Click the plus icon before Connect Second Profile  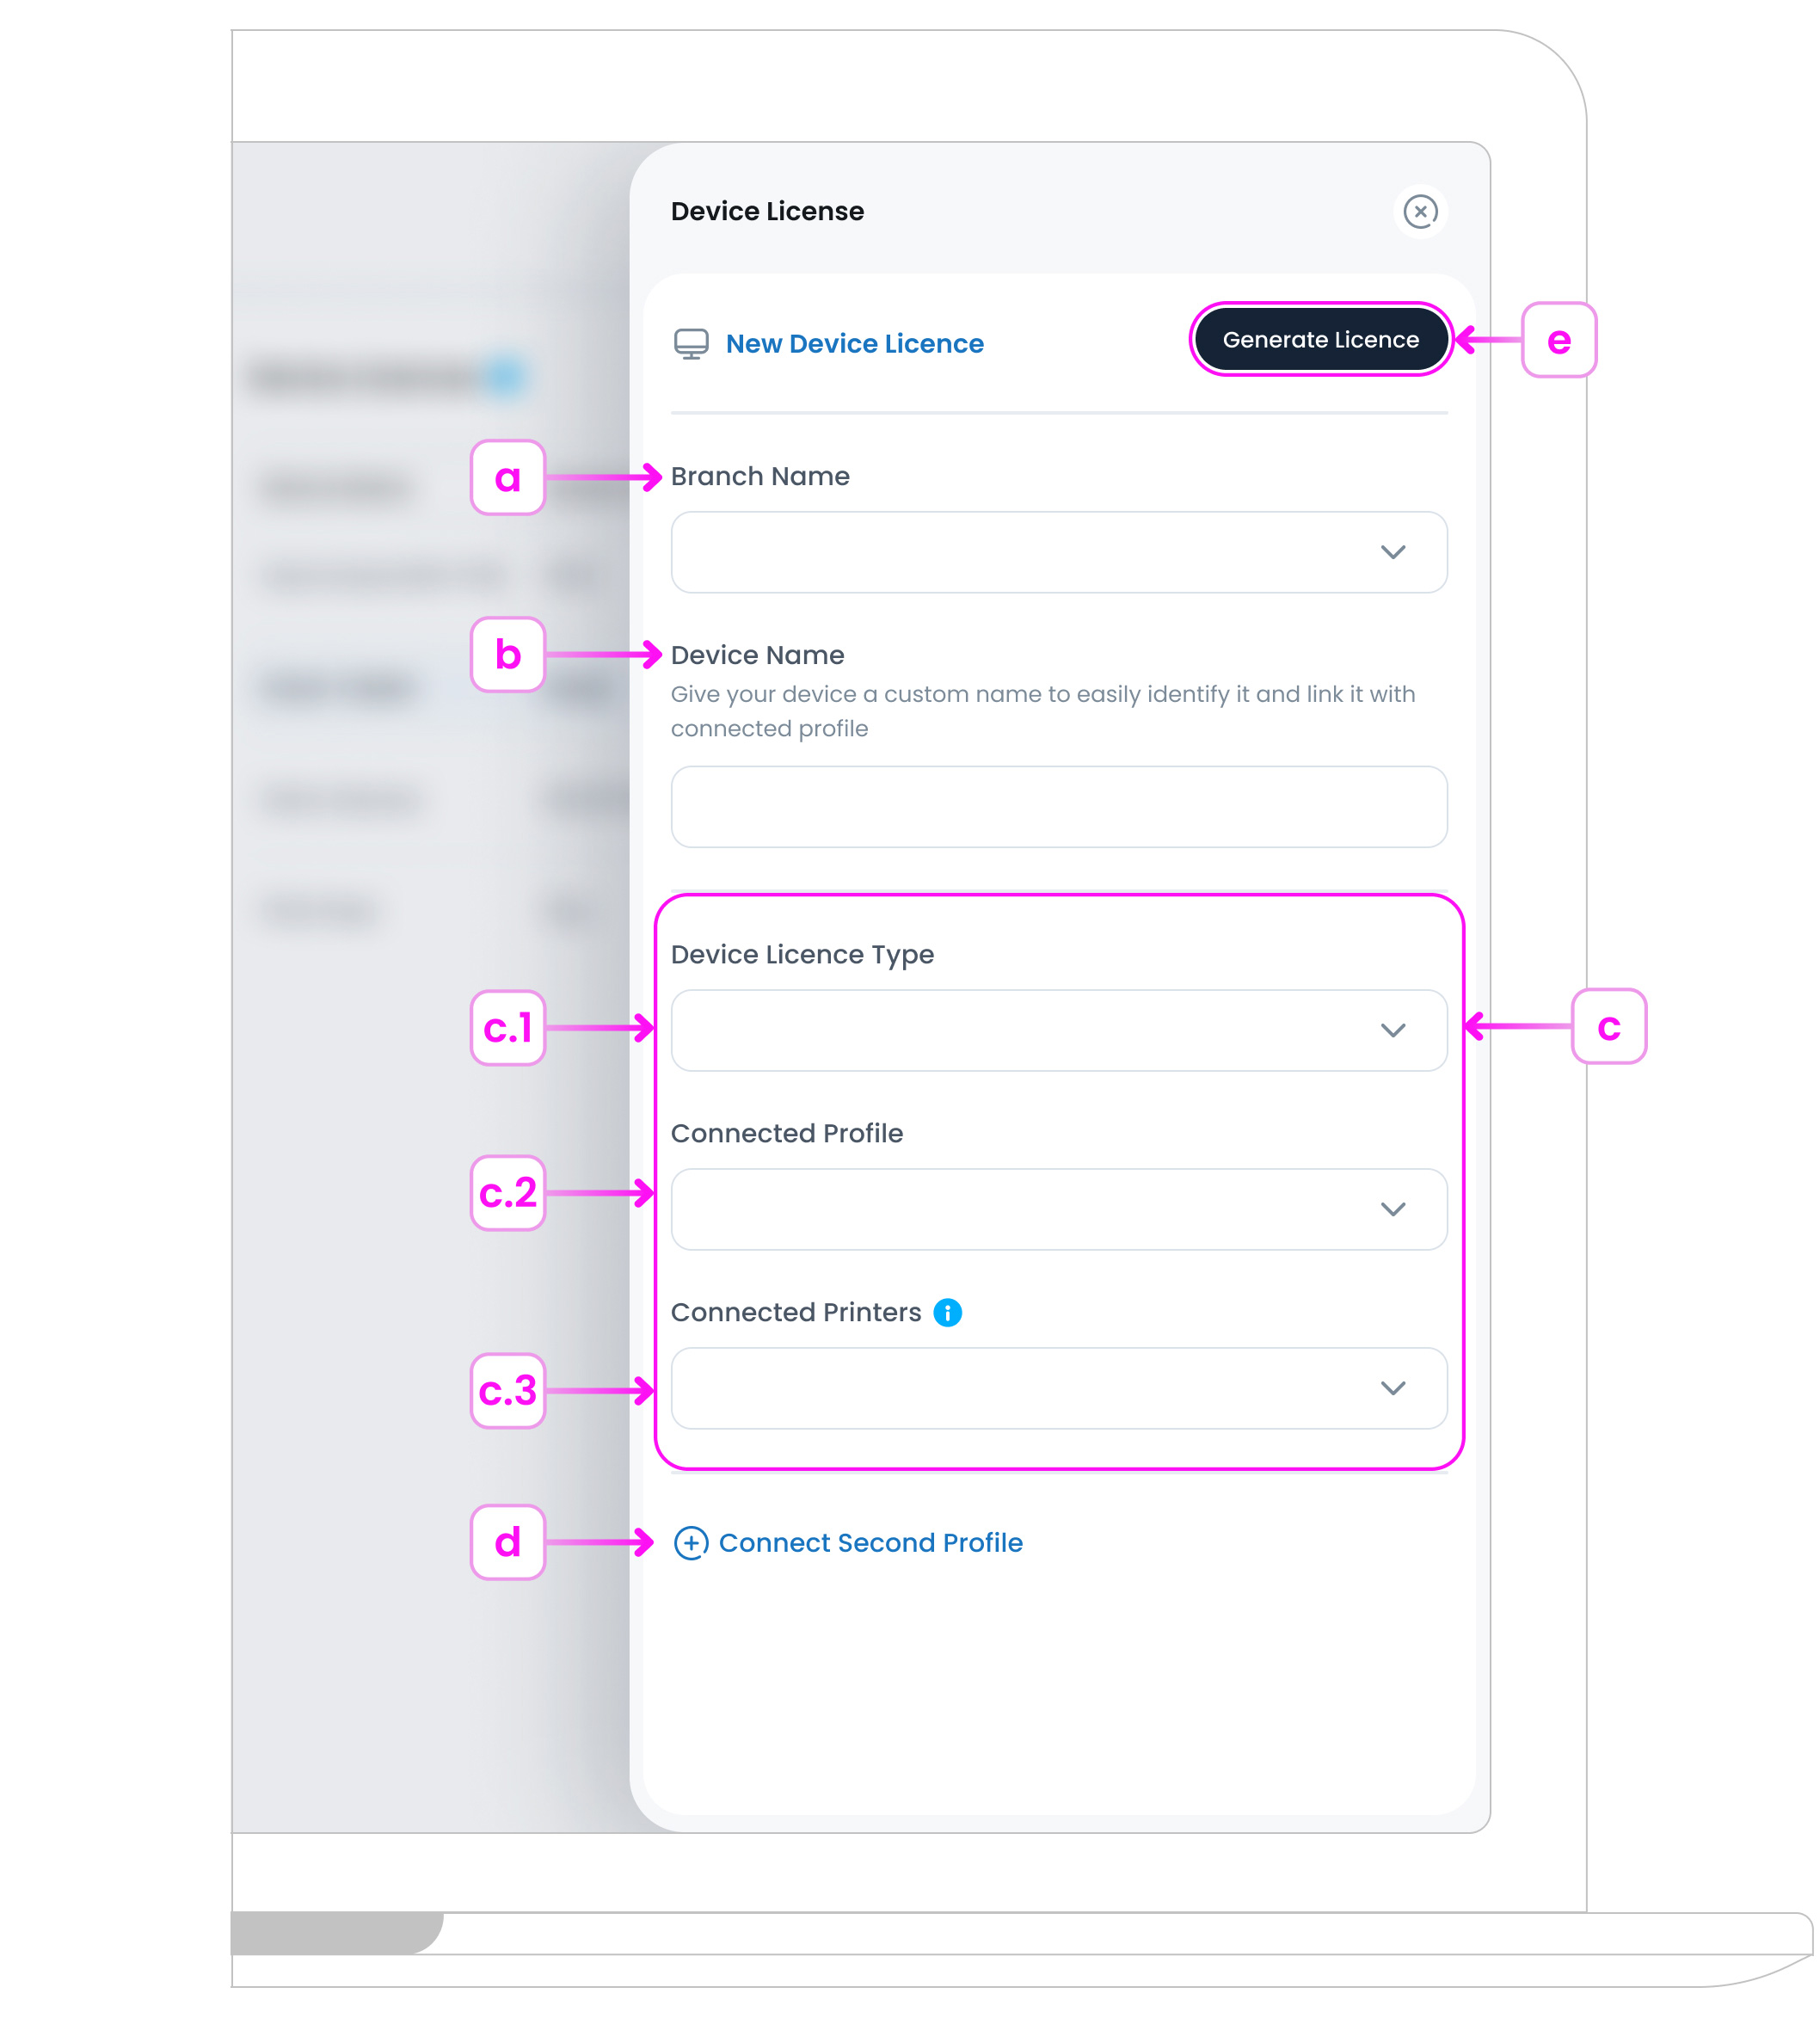point(691,1543)
